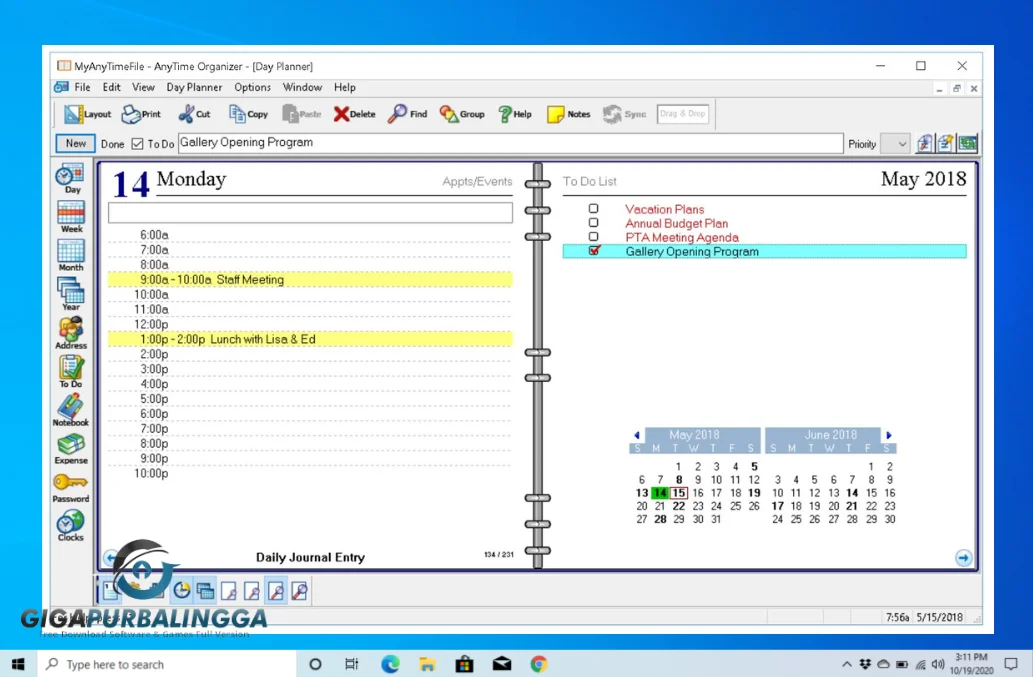
Task: Uncheck Gallery Opening Program in the list
Action: coord(594,250)
